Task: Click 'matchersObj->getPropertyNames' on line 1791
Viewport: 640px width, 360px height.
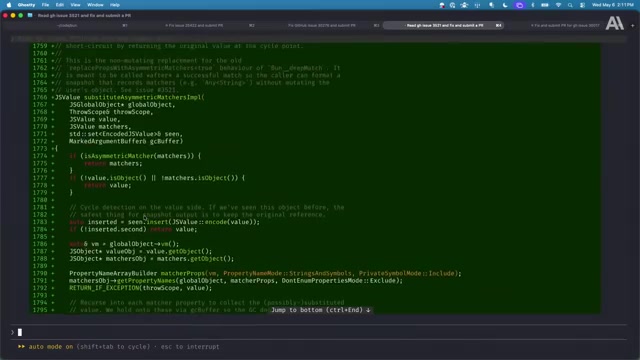Action: point(122,281)
